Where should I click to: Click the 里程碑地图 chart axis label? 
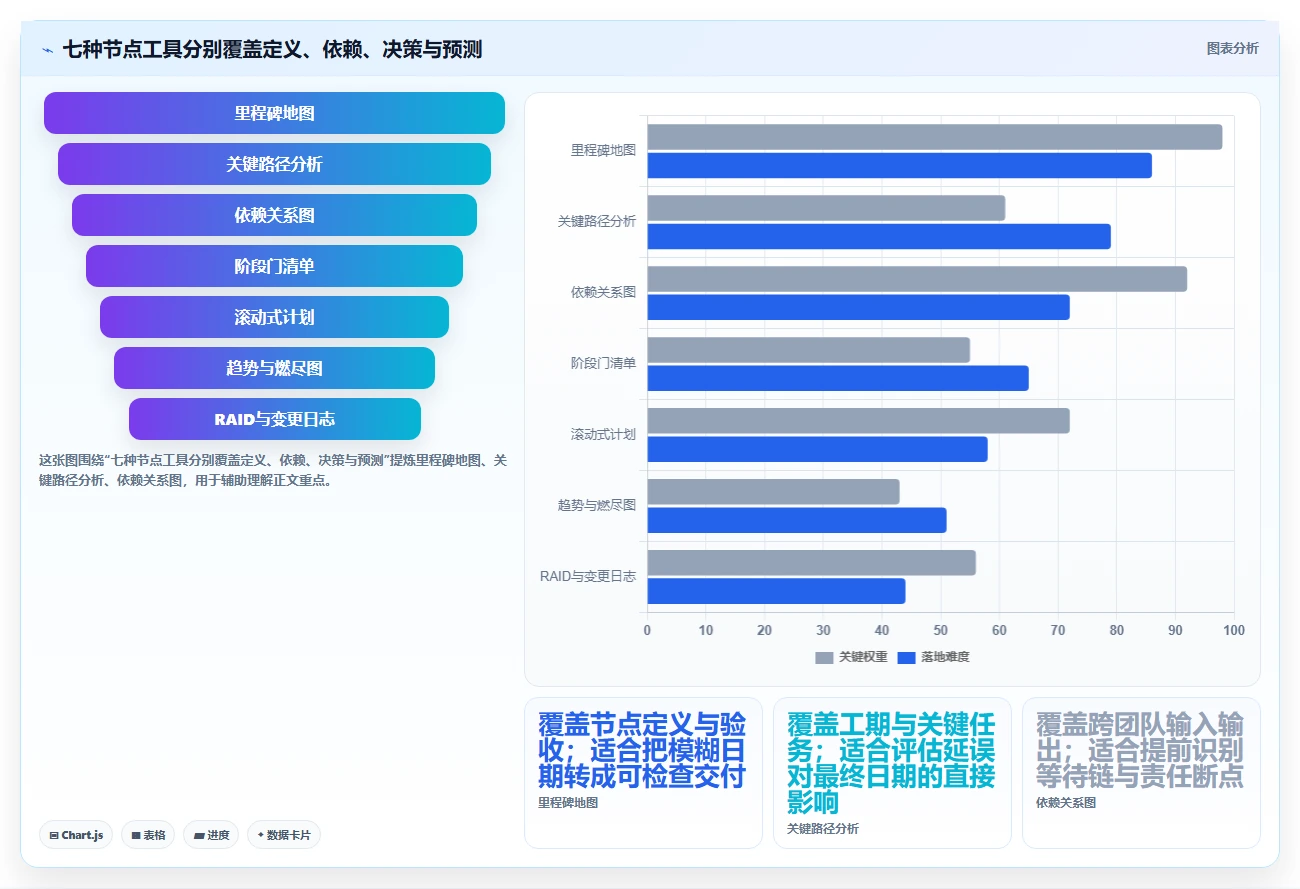[x=603, y=150]
